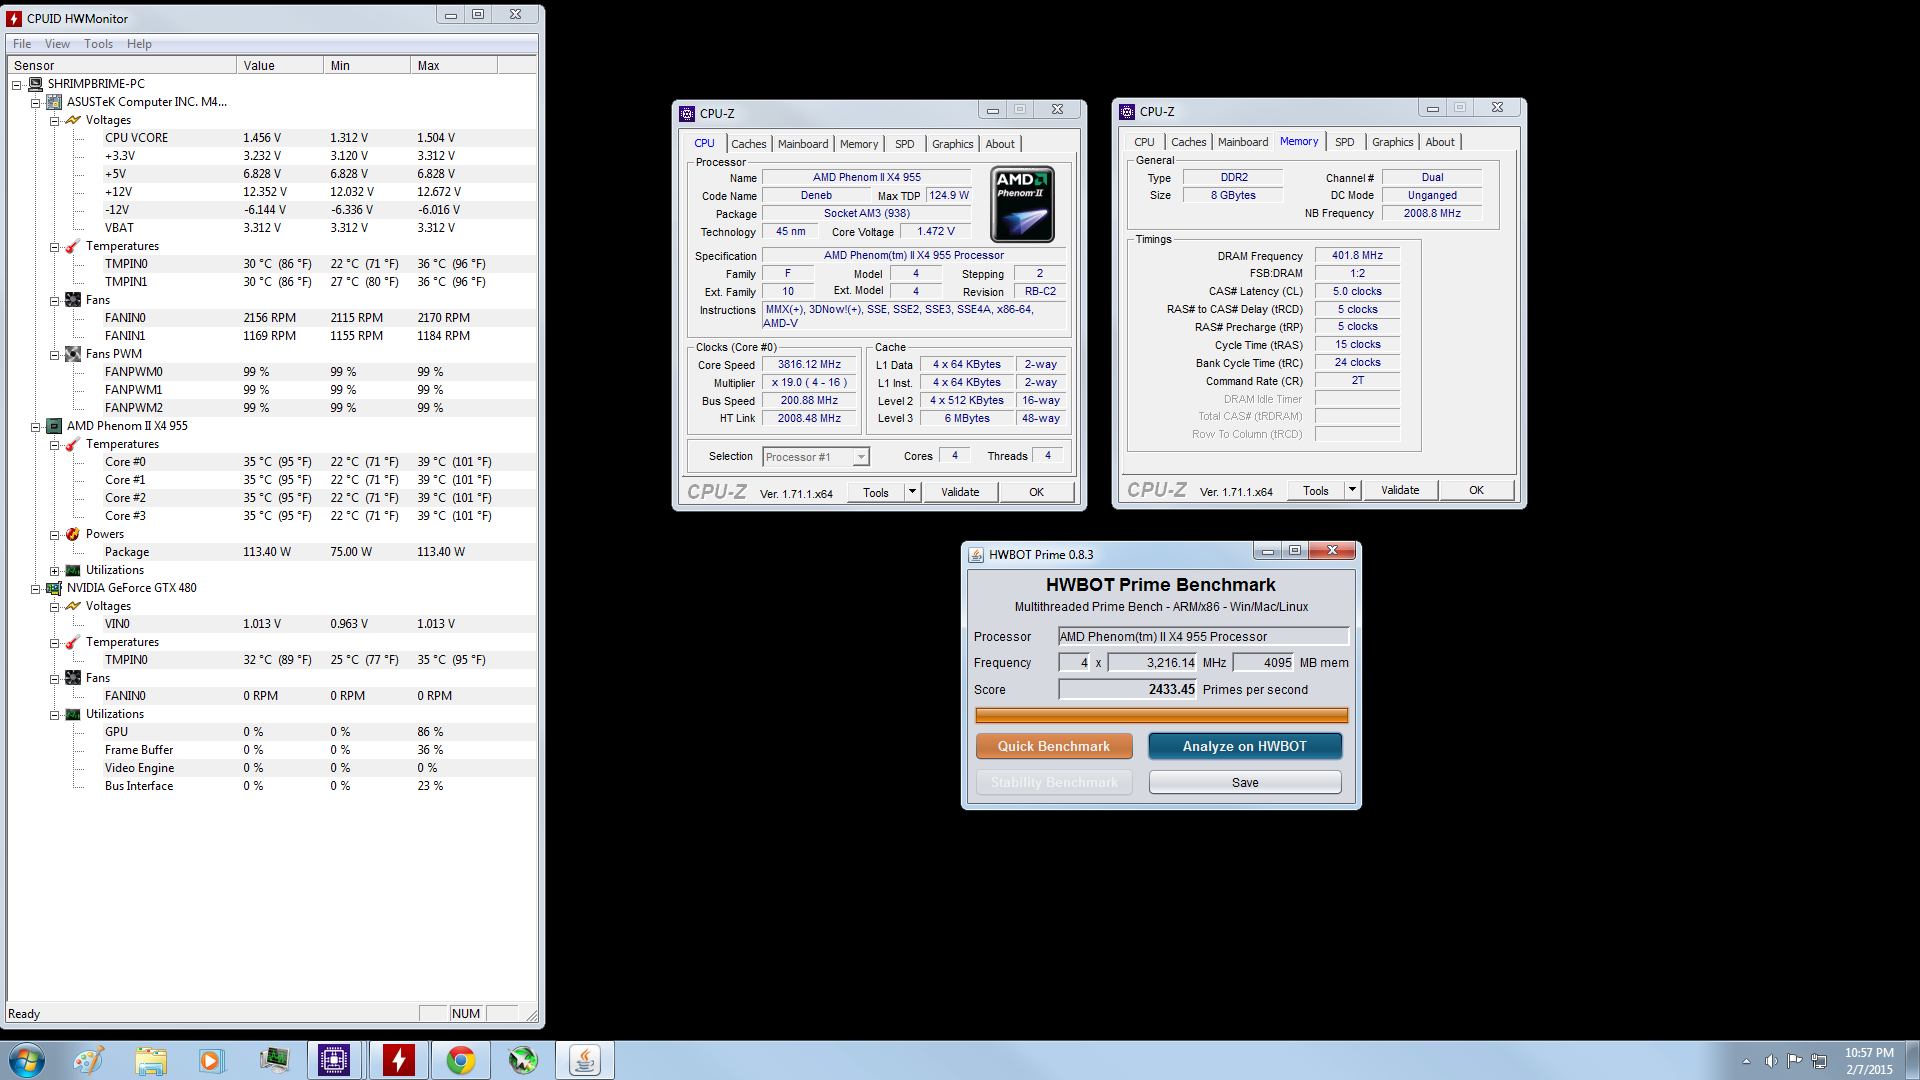The width and height of the screenshot is (1920, 1080).
Task: Open Windows Explorer folder taskbar icon
Action: click(x=151, y=1060)
